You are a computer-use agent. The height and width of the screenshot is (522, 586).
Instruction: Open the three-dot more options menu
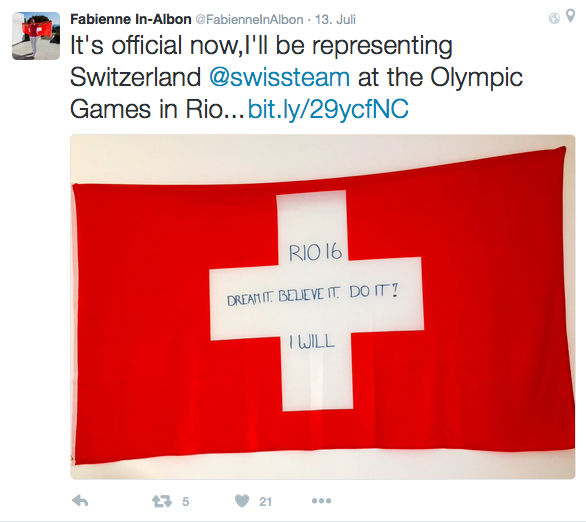click(x=321, y=501)
